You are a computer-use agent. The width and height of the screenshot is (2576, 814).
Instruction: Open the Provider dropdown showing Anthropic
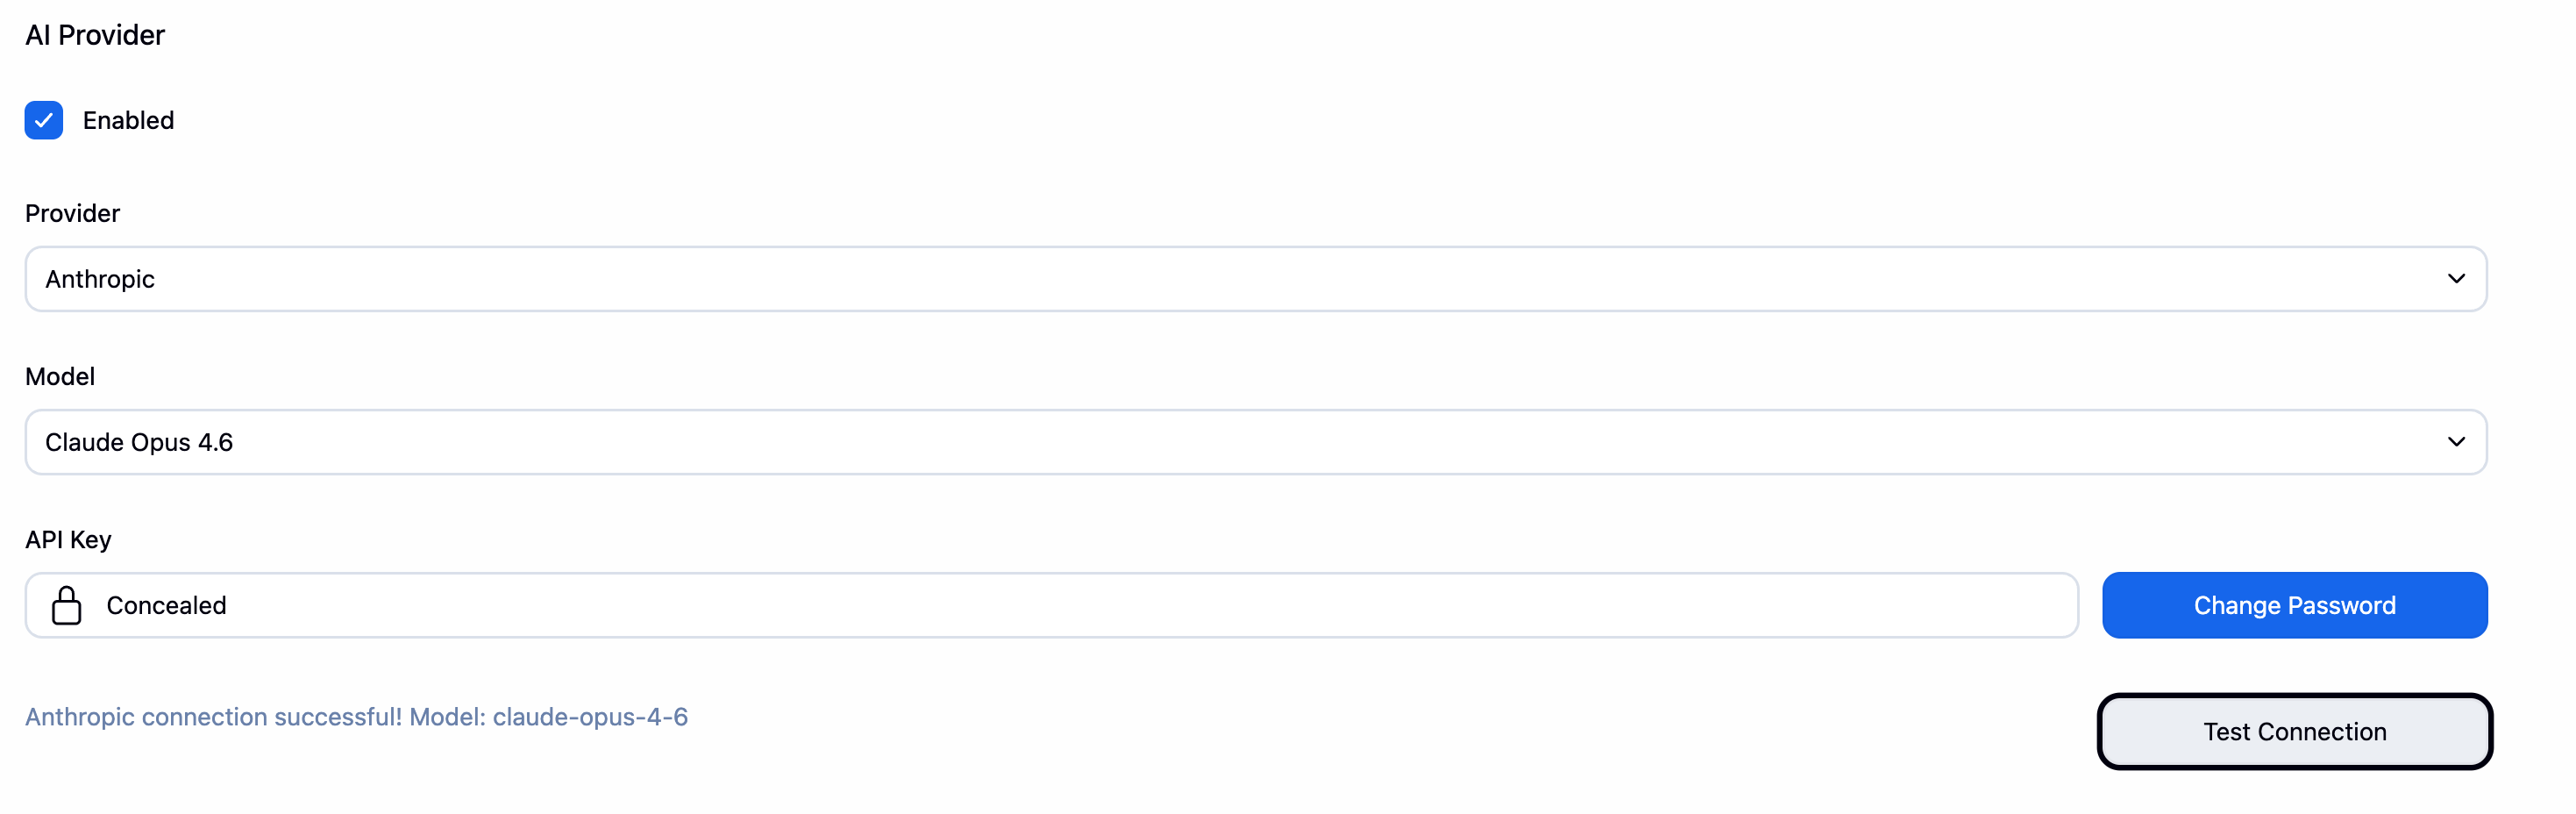(1255, 279)
